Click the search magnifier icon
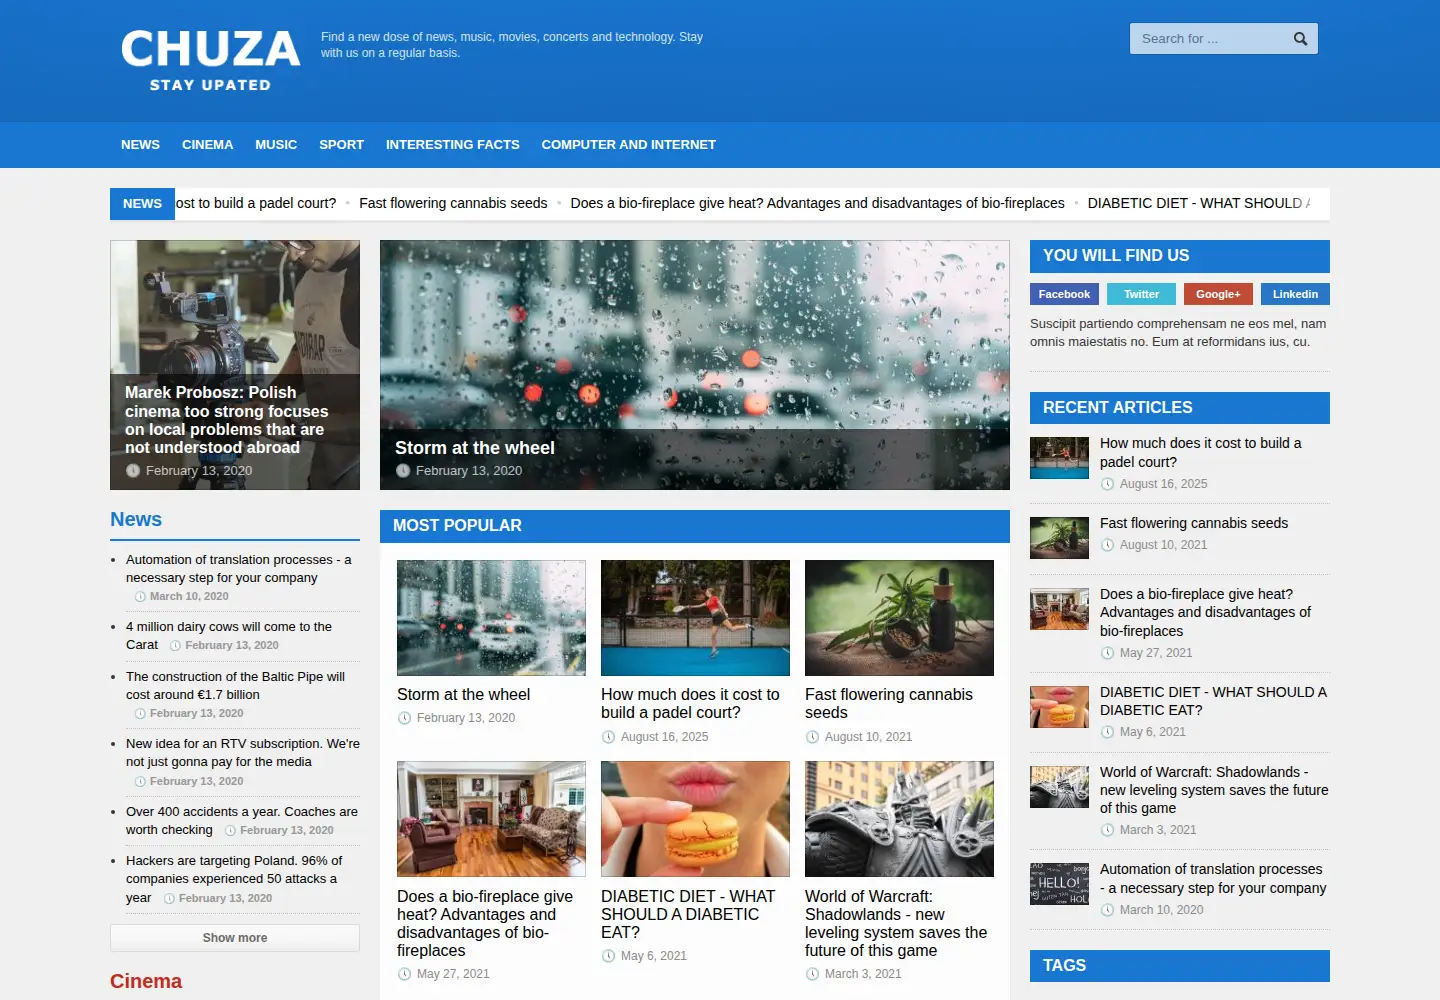The image size is (1440, 1000). pos(1300,39)
